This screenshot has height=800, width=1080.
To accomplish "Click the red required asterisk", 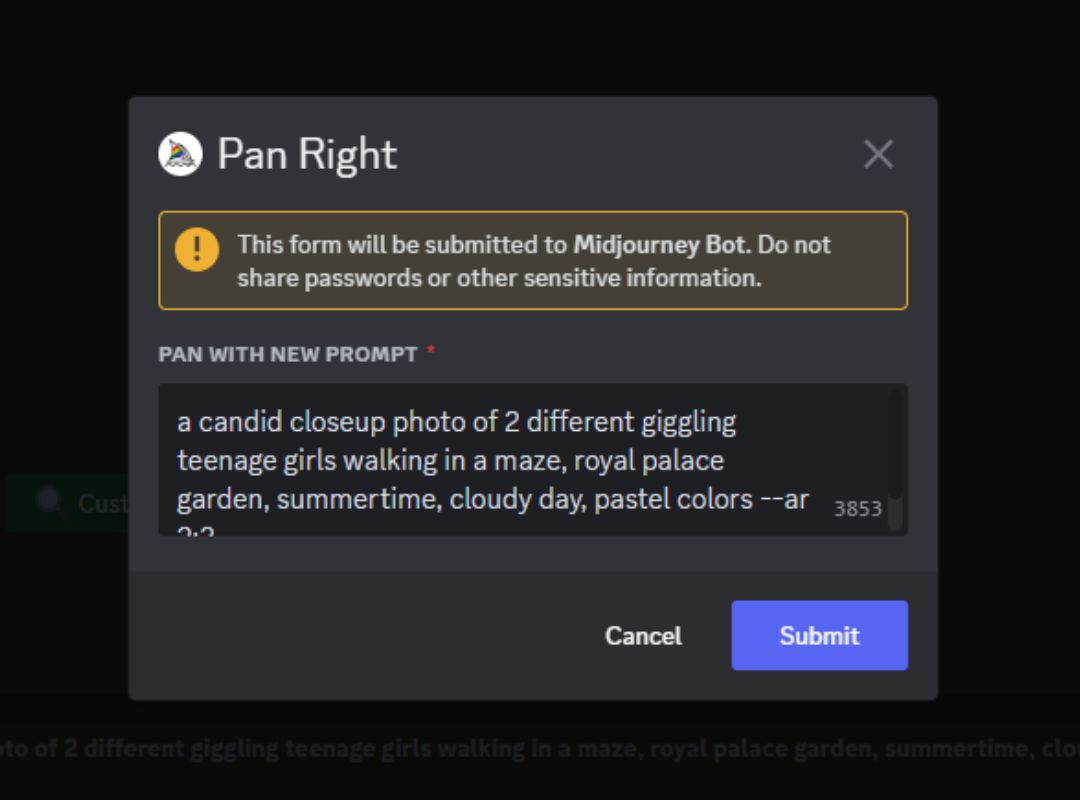I will 431,352.
